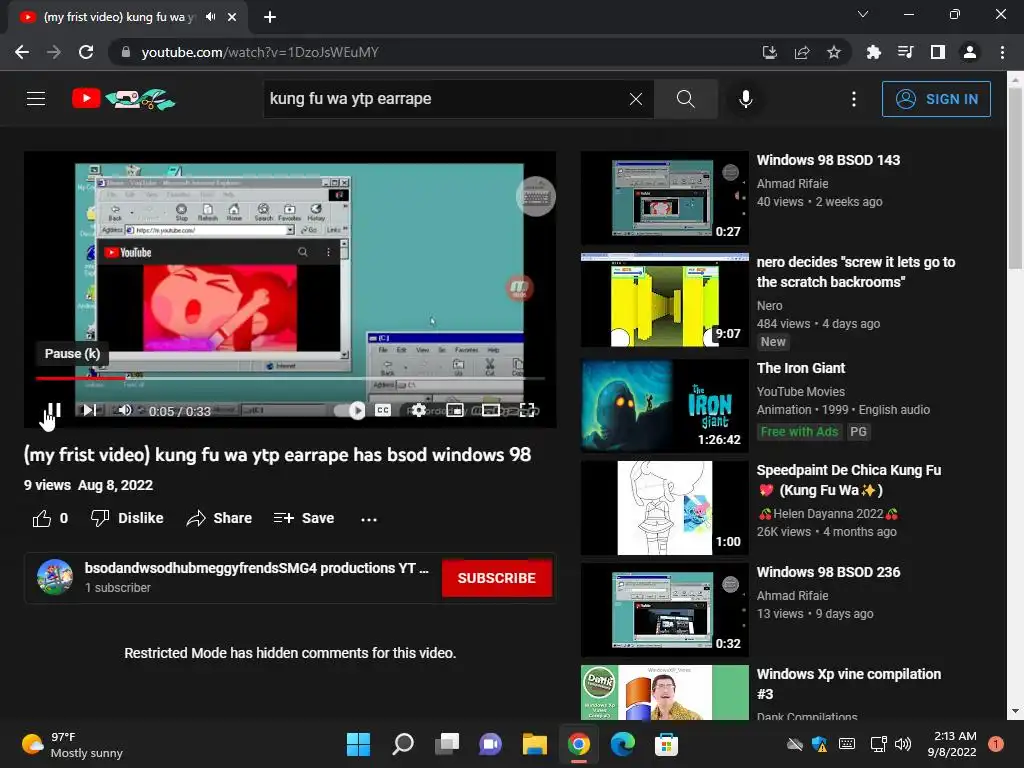Open Windows 98 BSOD 143 thumbnail
This screenshot has width=1024, height=768.
point(664,198)
